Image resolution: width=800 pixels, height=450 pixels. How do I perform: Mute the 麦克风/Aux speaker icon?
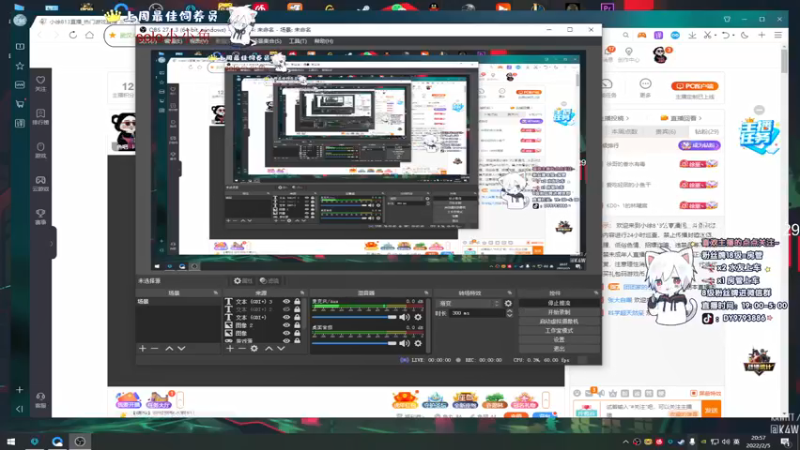405,317
